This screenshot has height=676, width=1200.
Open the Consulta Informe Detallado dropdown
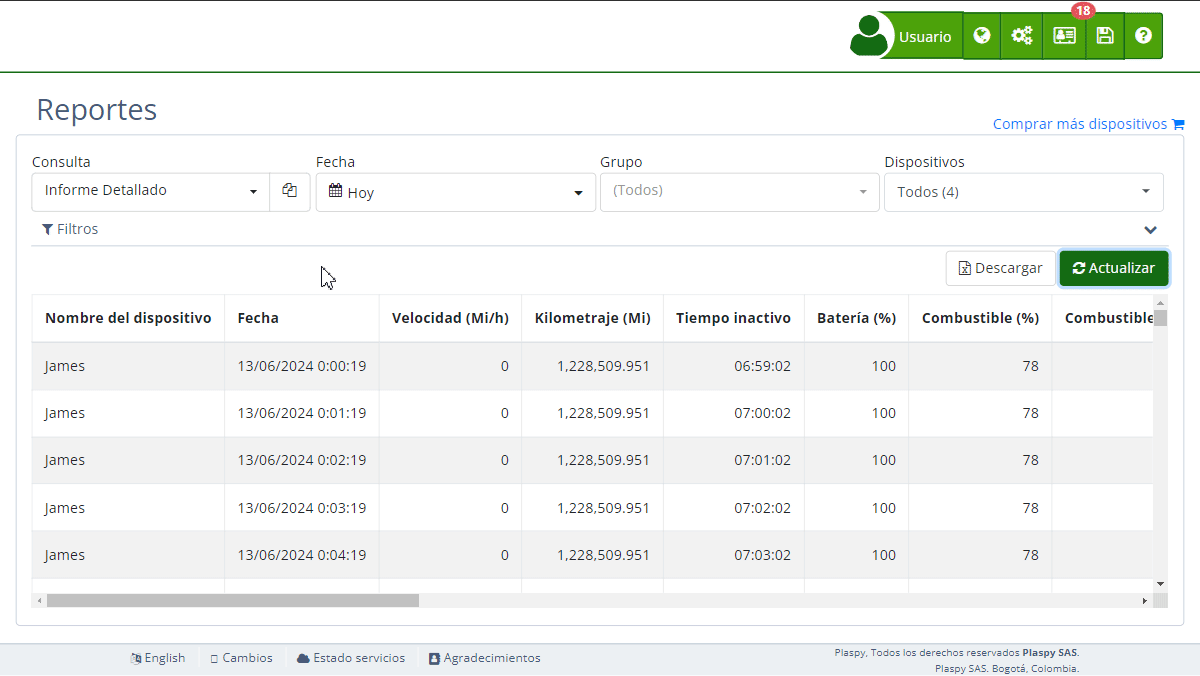point(151,191)
